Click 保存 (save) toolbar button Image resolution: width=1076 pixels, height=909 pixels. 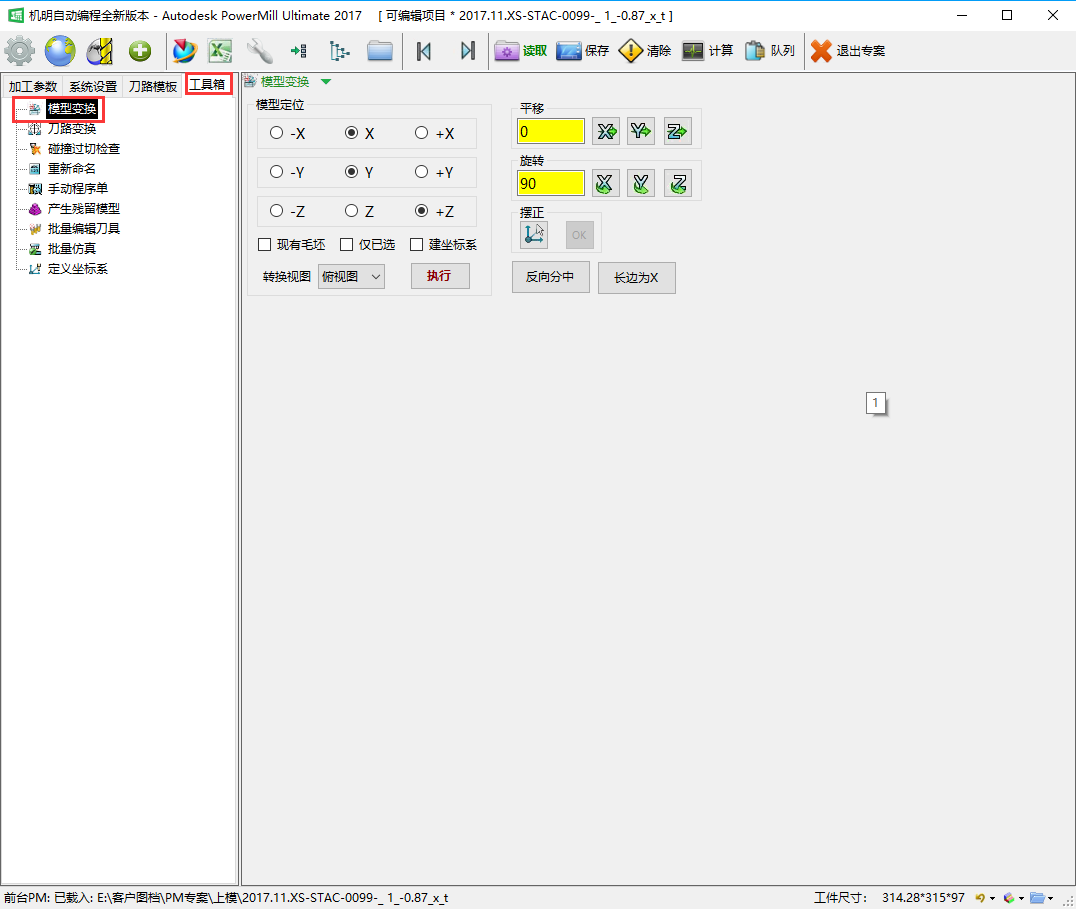(583, 51)
